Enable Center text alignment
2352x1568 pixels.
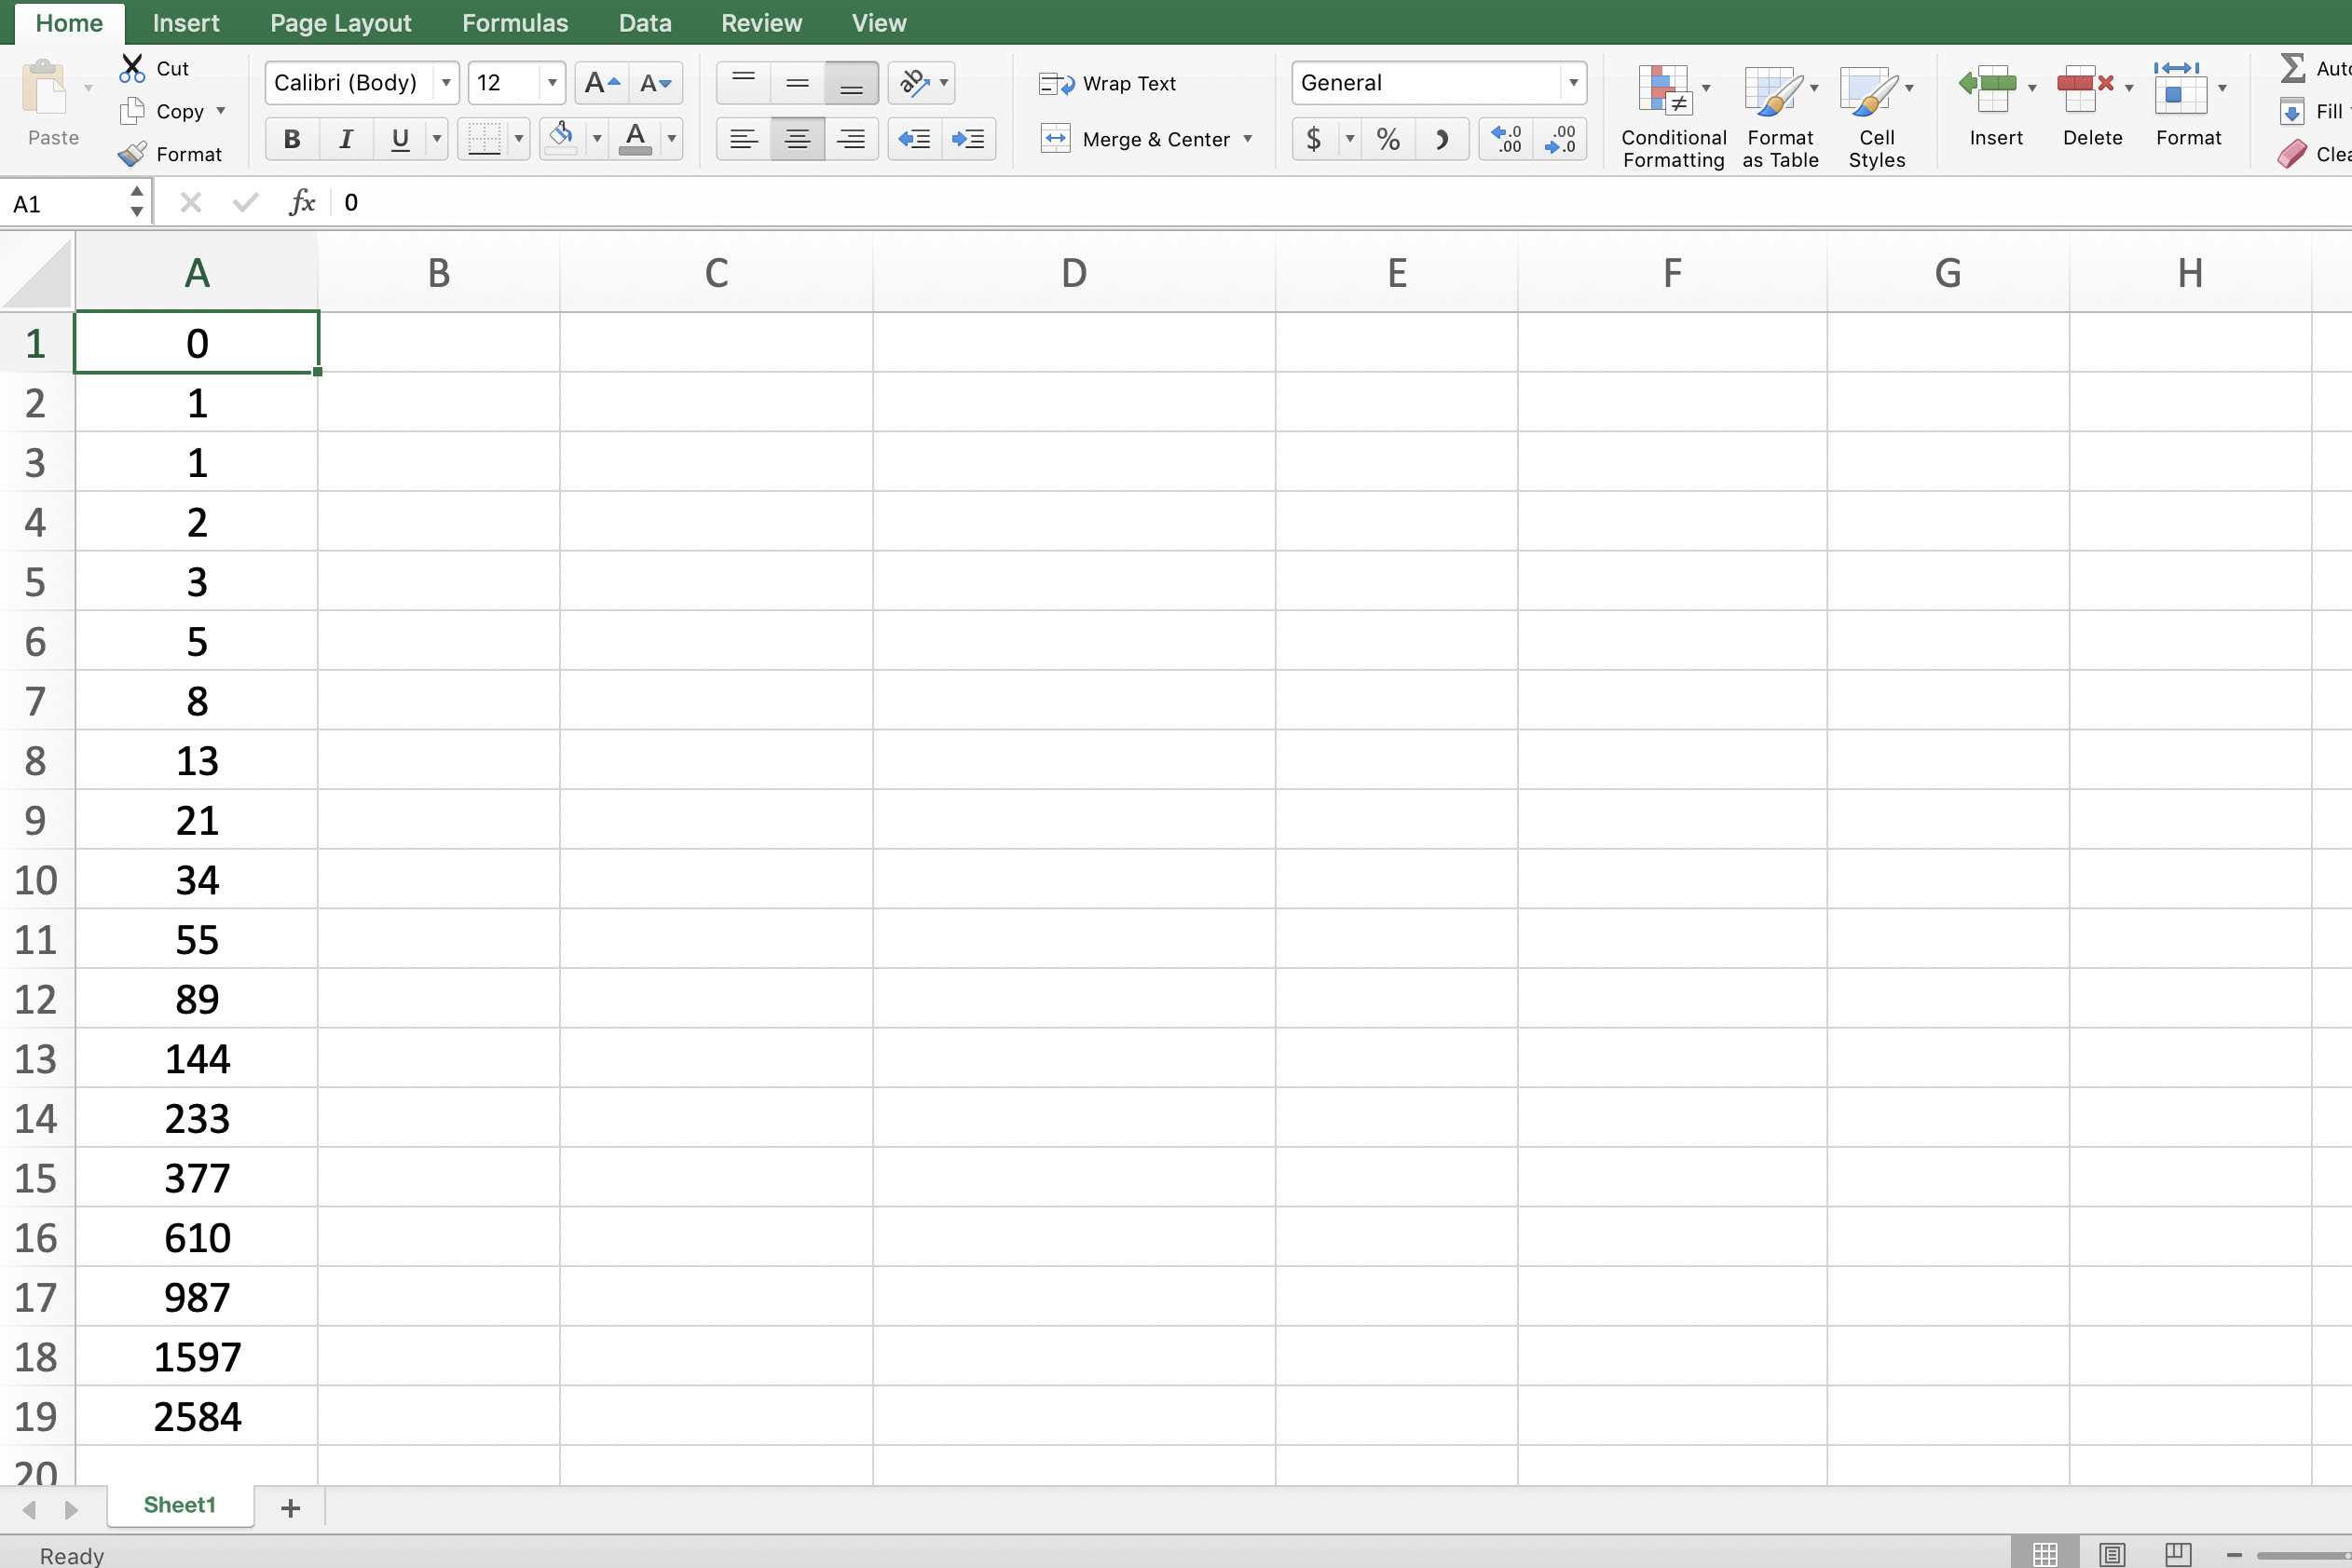[795, 138]
